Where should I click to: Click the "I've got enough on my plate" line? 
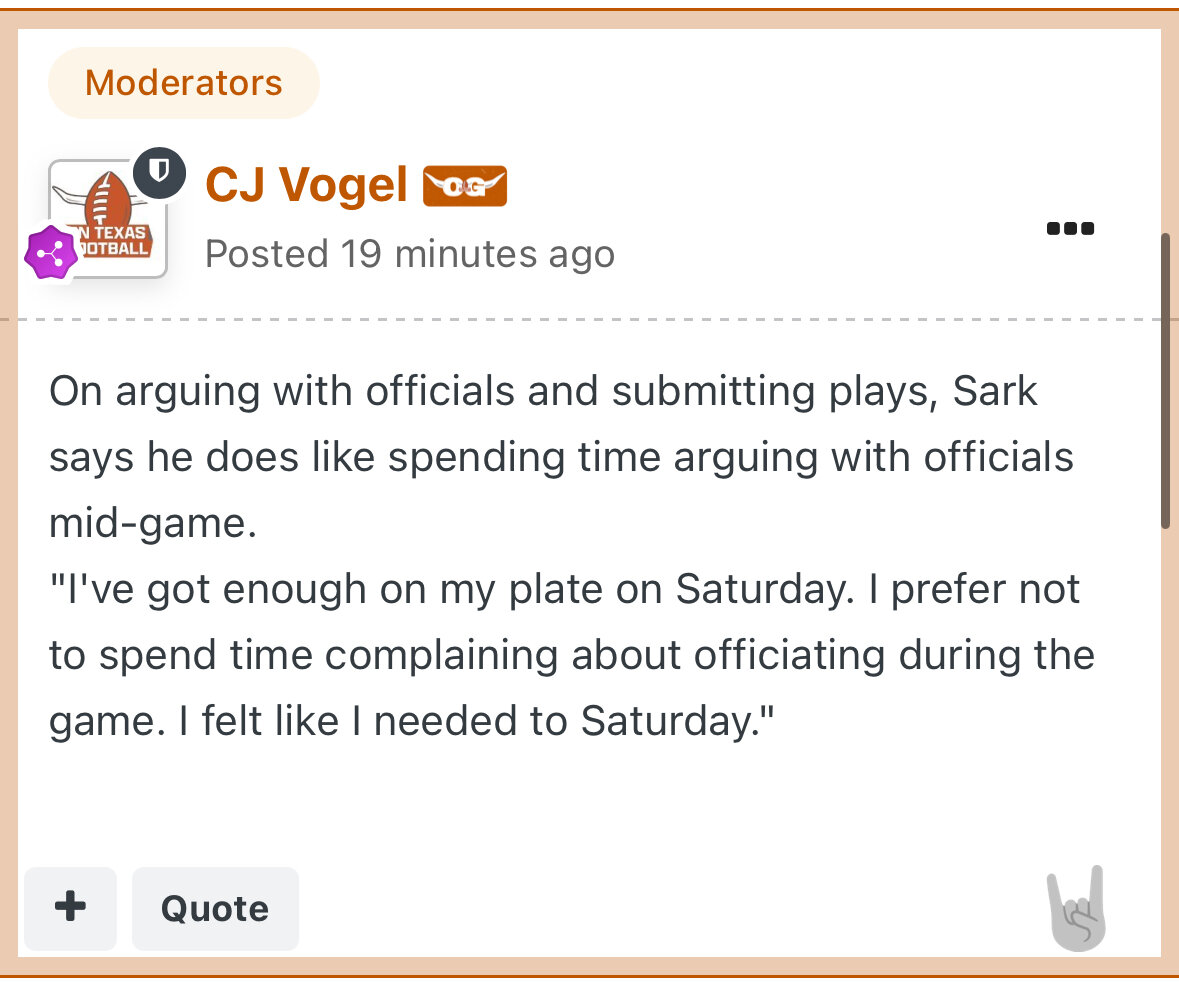point(564,589)
